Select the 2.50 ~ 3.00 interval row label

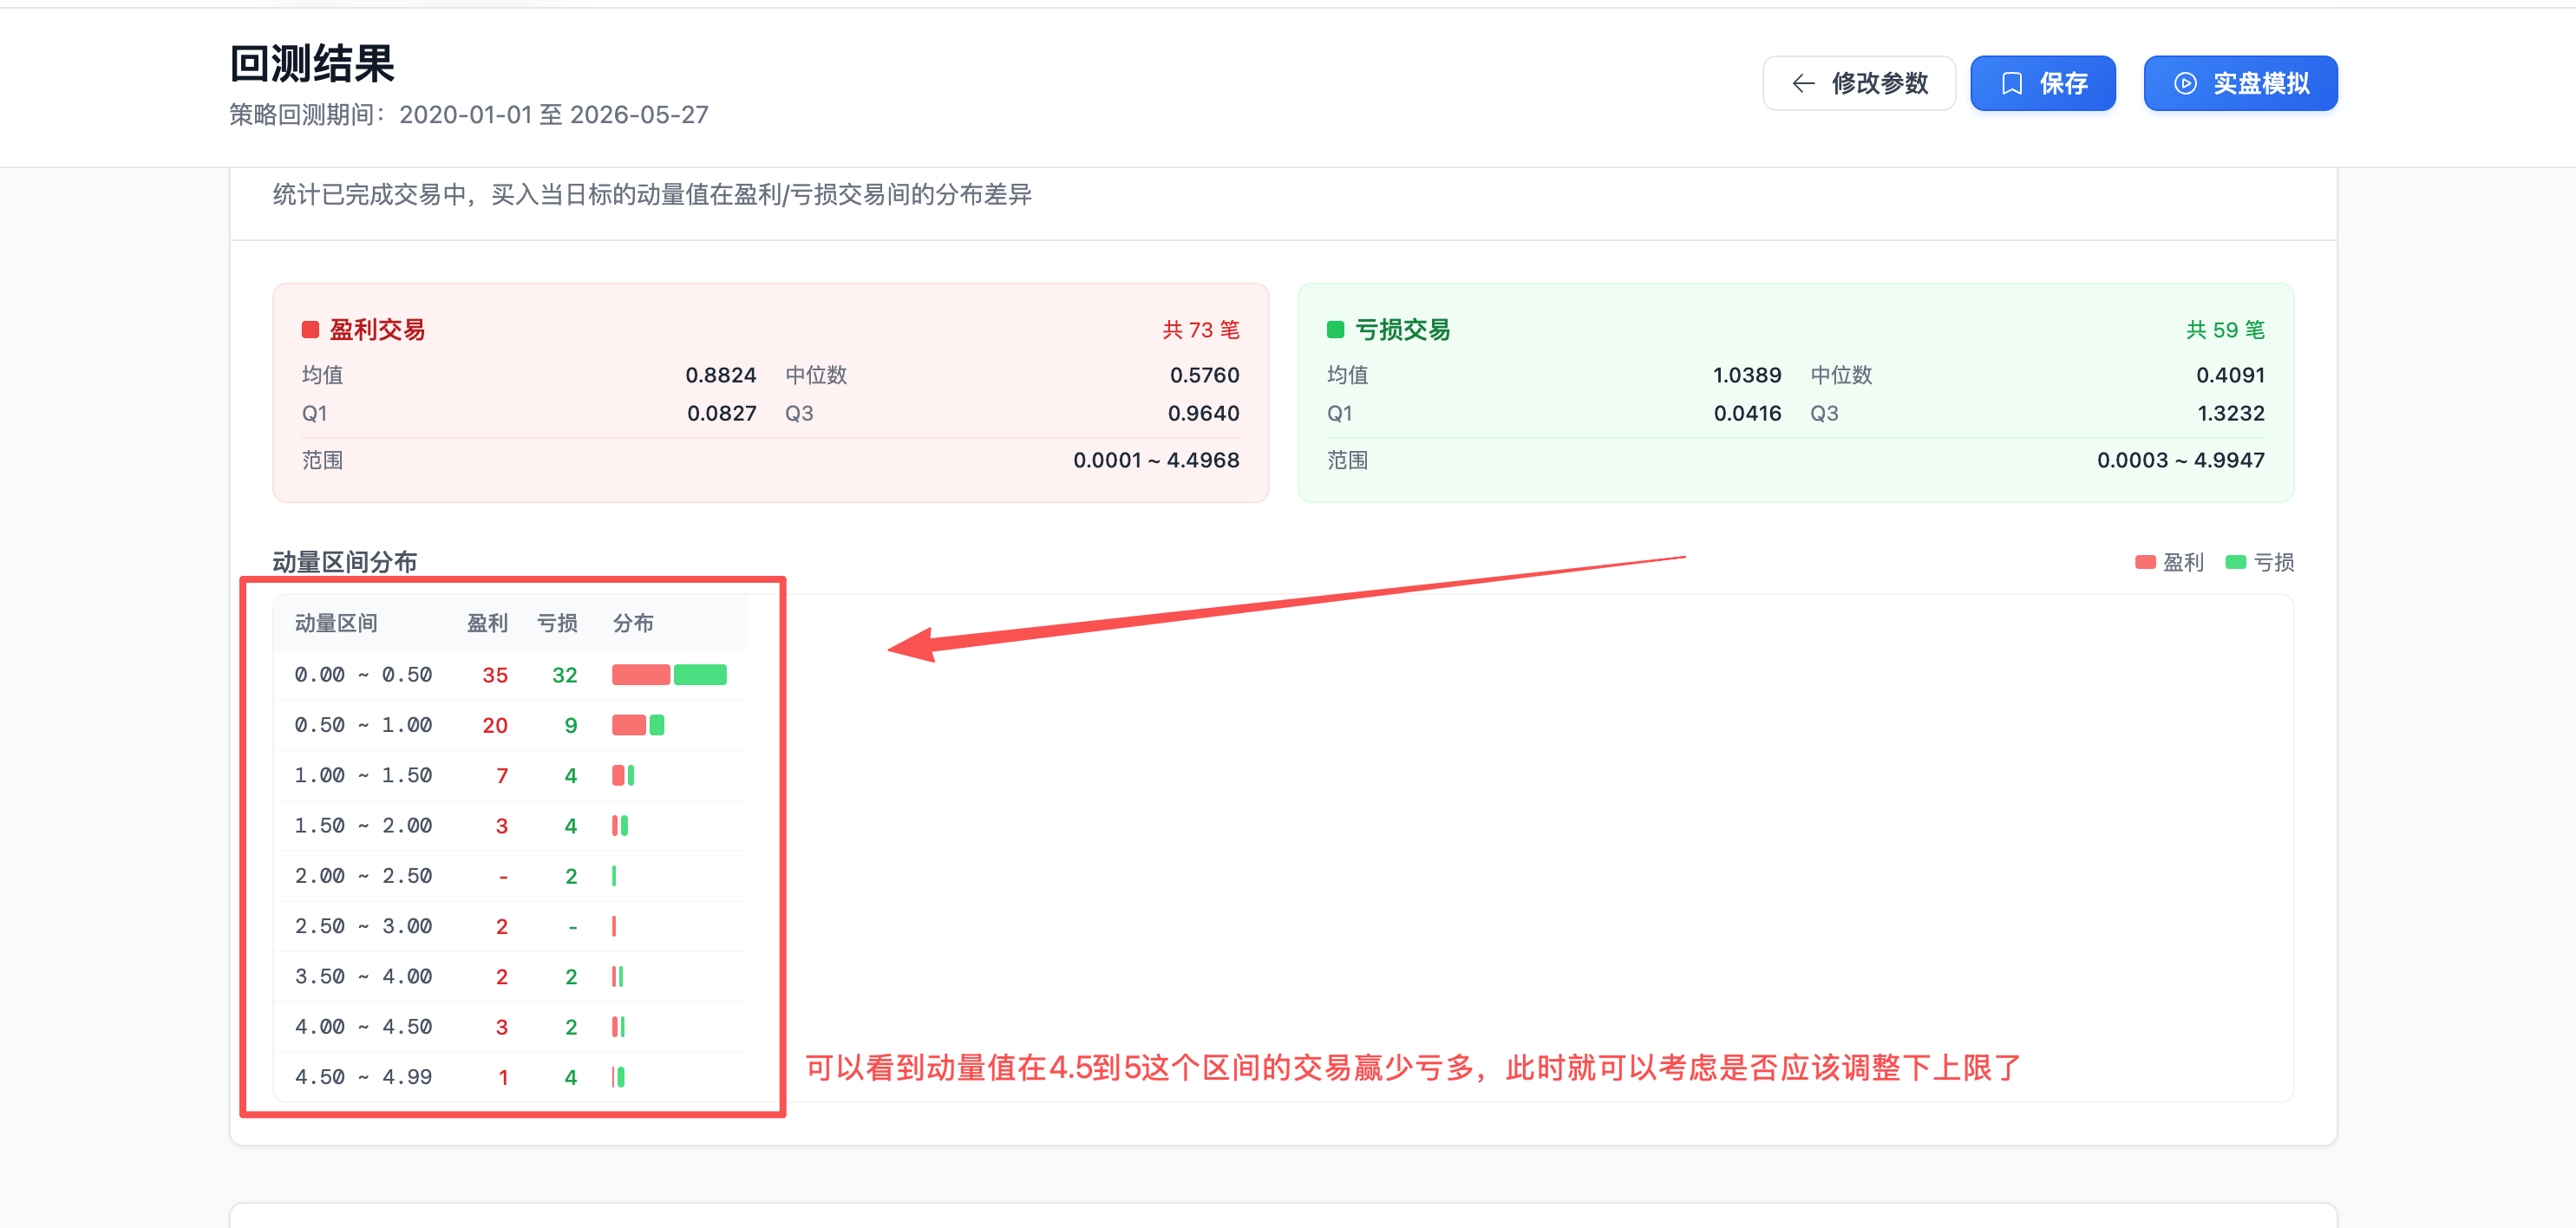pos(363,926)
